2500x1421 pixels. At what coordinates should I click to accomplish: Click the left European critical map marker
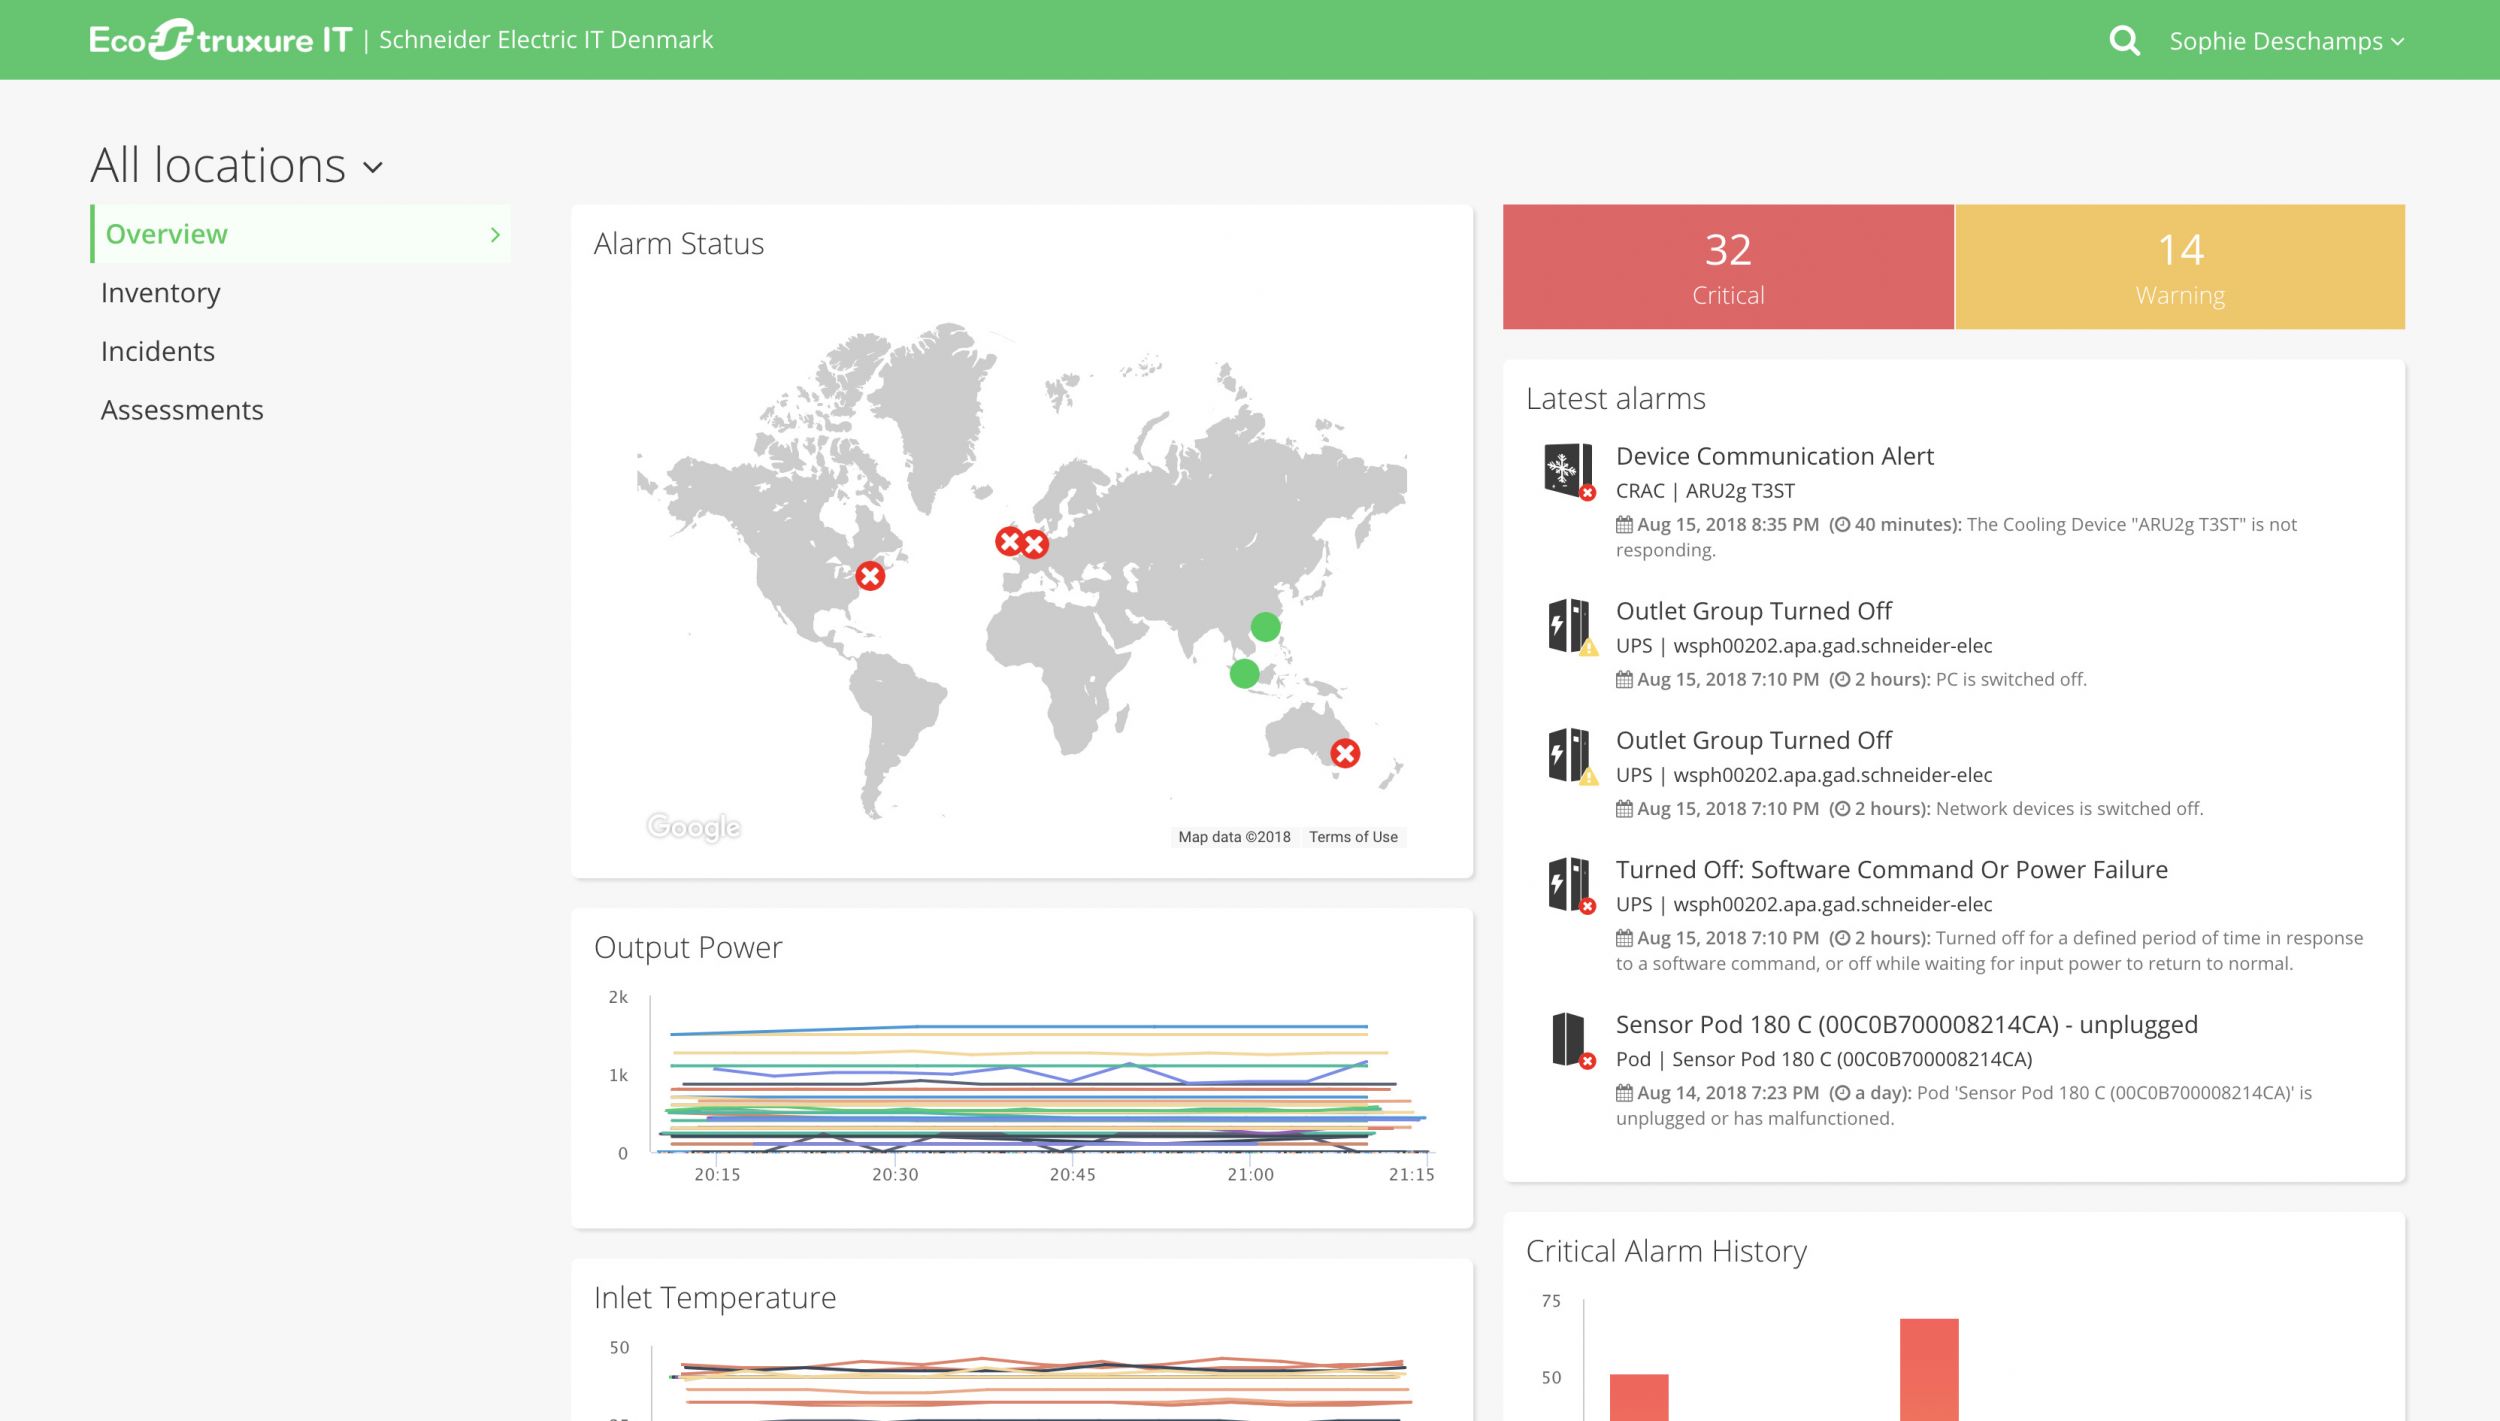pos(1009,541)
